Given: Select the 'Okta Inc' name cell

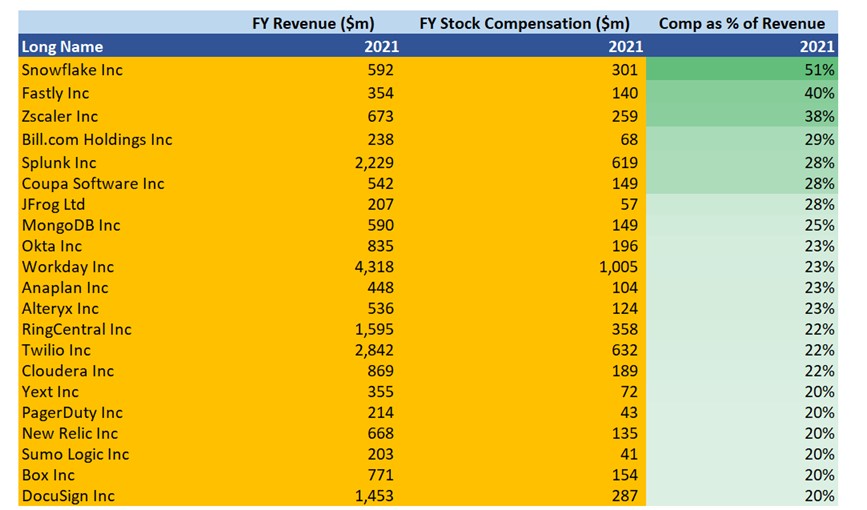Looking at the screenshot, I should [x=51, y=246].
